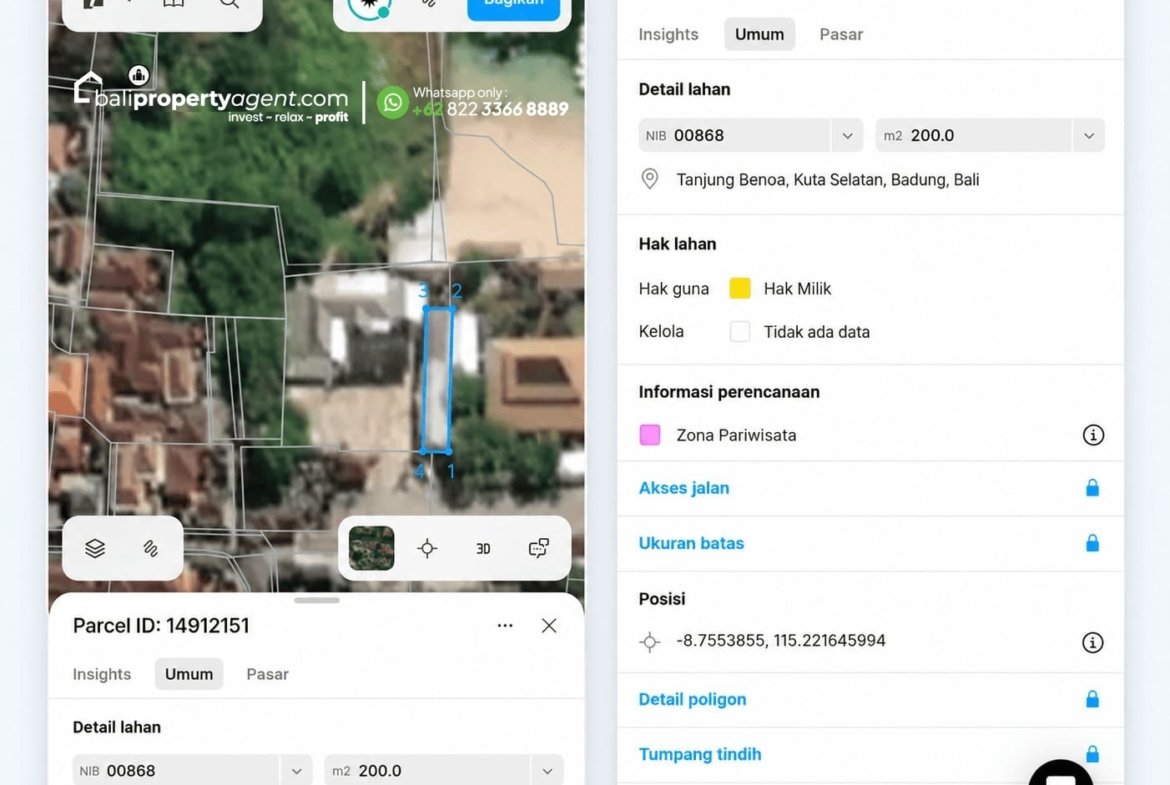This screenshot has width=1170, height=785.
Task: Click the lock icon on Tumpang tindih row
Action: [1092, 754]
